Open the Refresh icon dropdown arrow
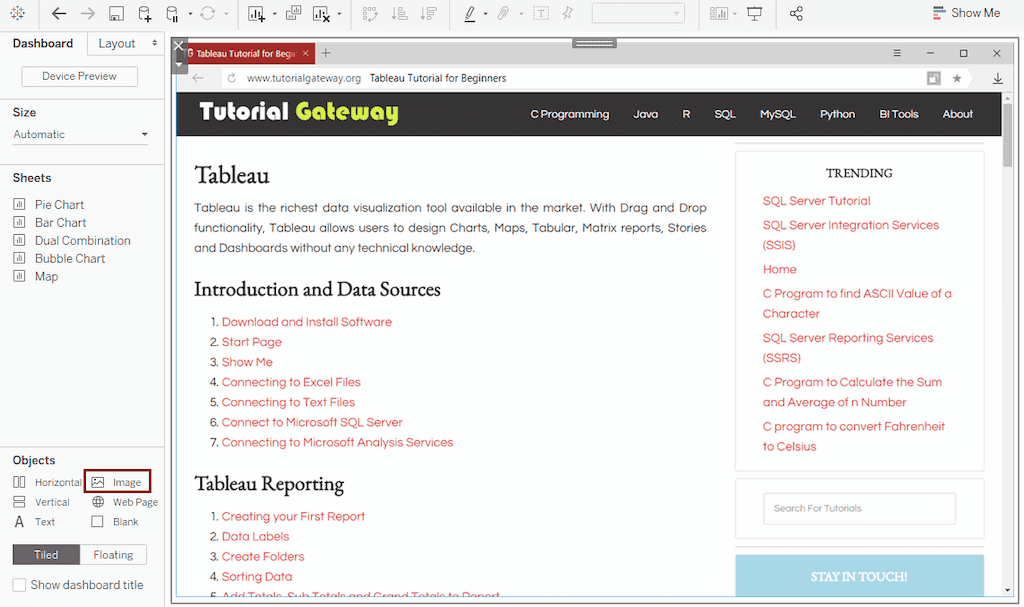This screenshot has height=607, width=1024. (x=226, y=14)
